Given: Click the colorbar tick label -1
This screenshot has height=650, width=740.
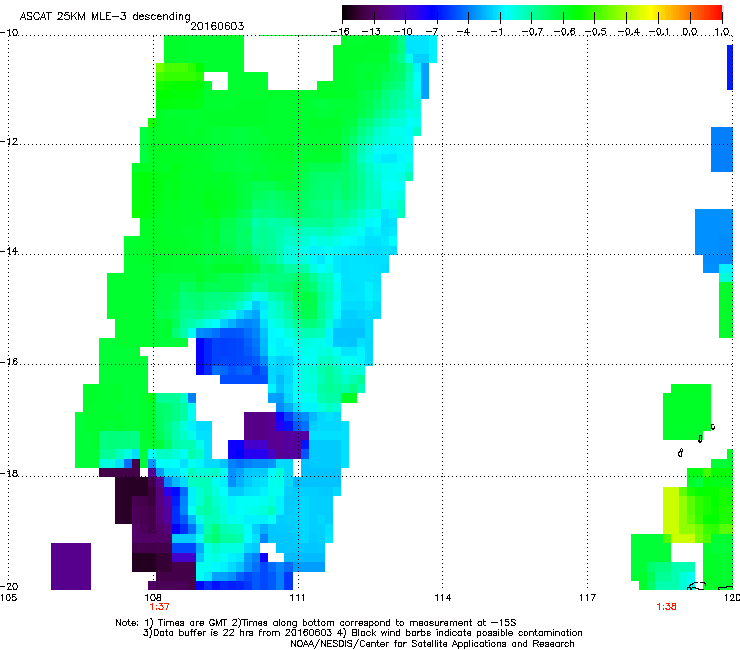Looking at the screenshot, I should click(x=496, y=32).
